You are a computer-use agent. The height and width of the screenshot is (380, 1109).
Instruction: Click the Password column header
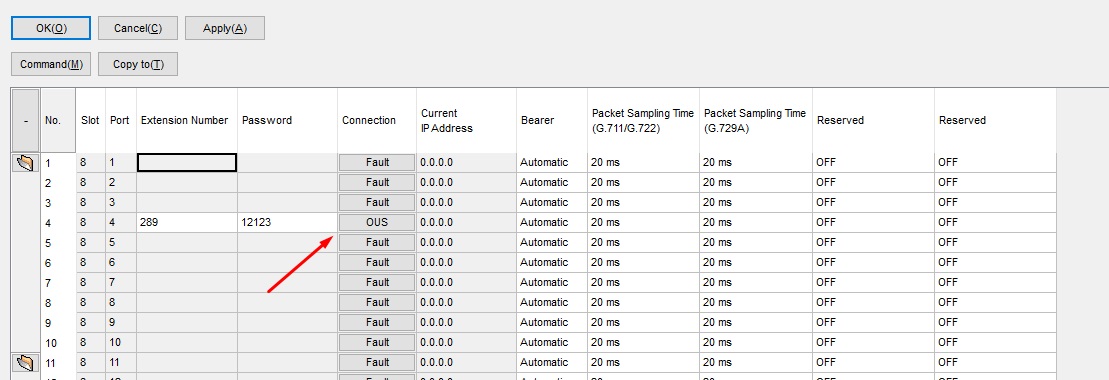(x=287, y=120)
